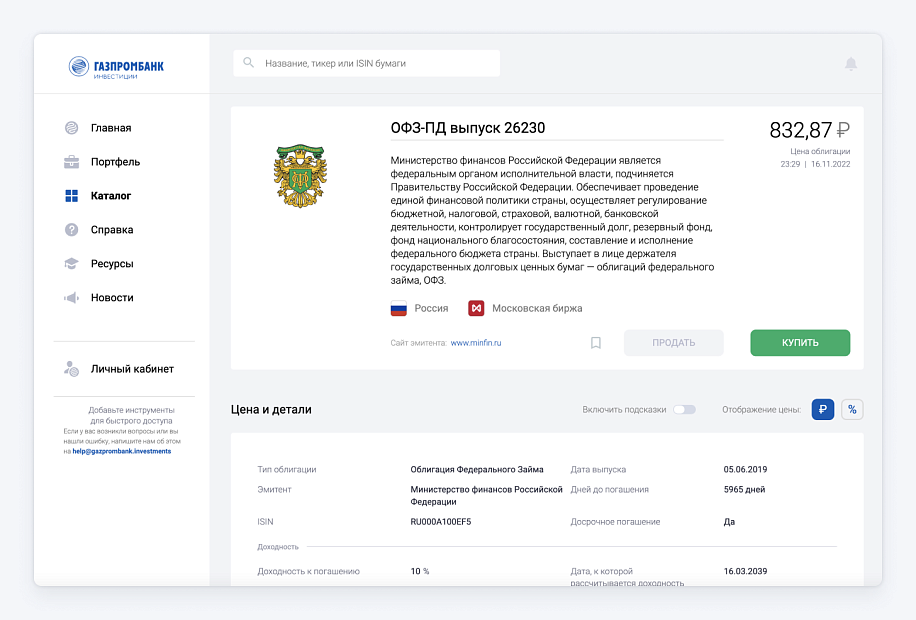Screen dimensions: 916x620
Task: Click the help@gazprombank.investments email link
Action: [x=122, y=451]
